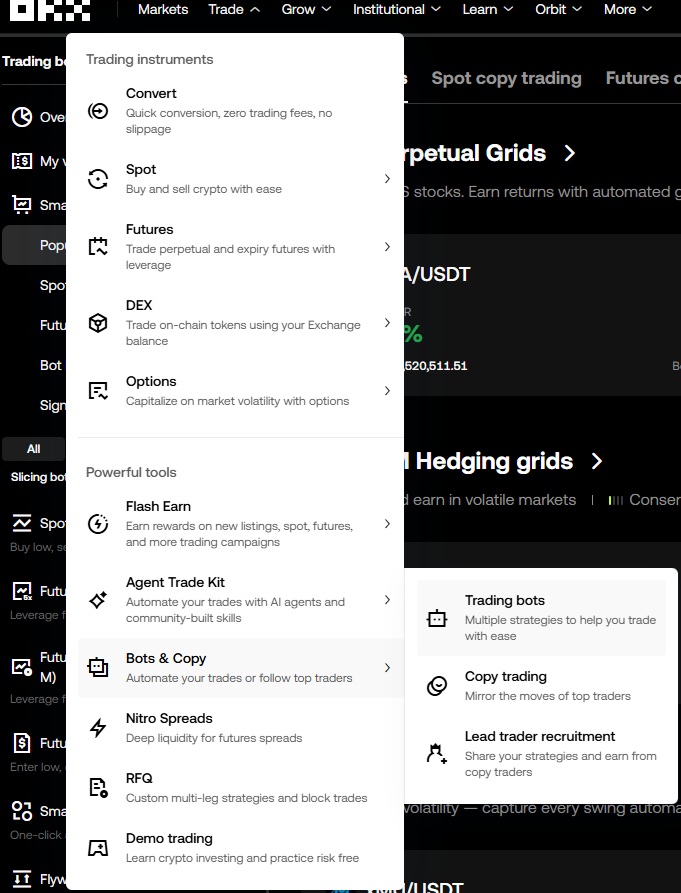The height and width of the screenshot is (893, 681).
Task: Select Pop item in trading sidebar
Action: 35,245
